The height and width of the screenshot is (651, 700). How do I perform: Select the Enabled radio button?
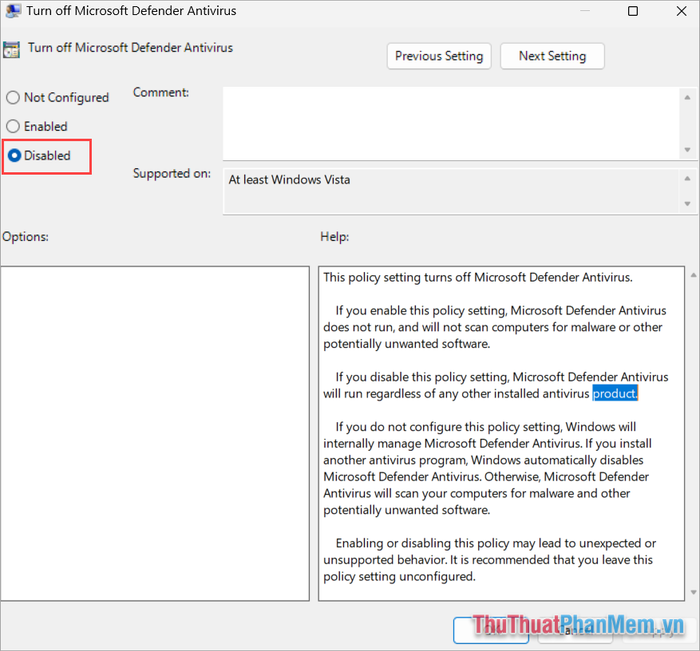pos(13,127)
